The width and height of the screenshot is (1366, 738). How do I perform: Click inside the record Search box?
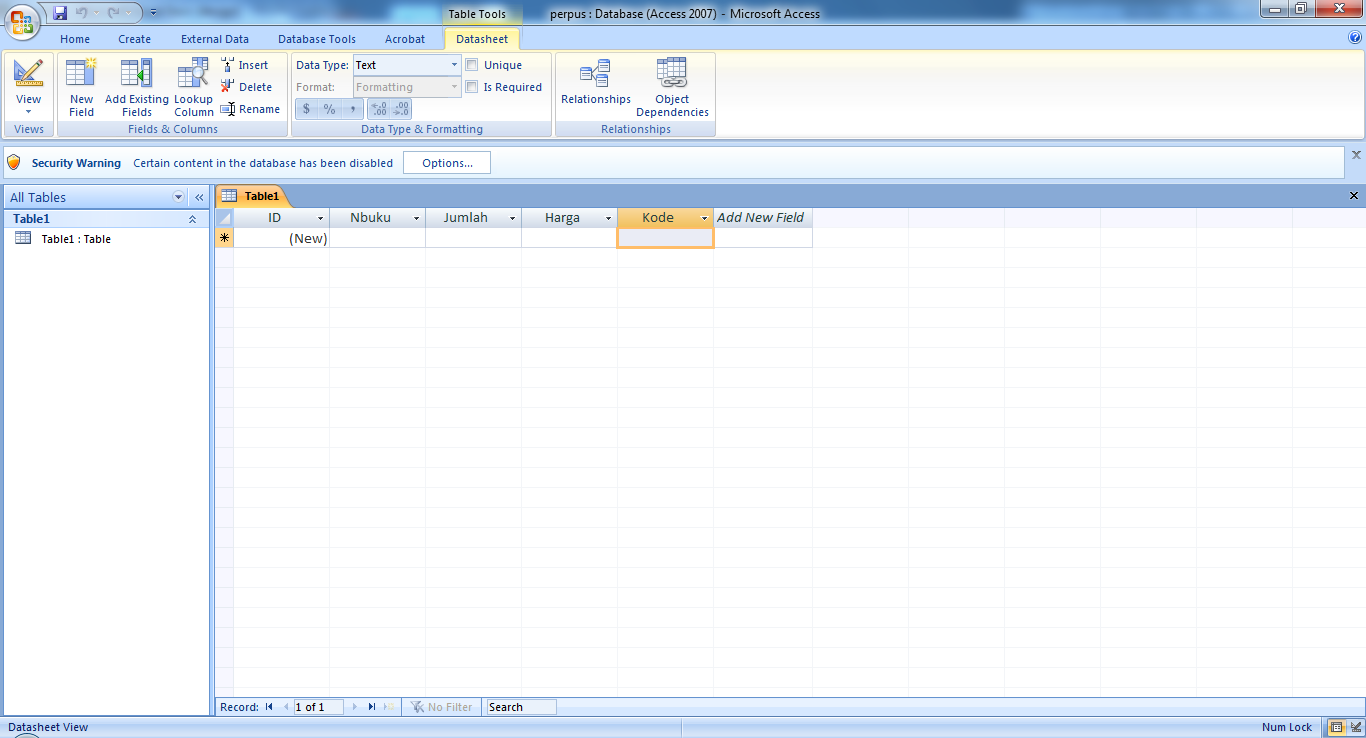[519, 706]
